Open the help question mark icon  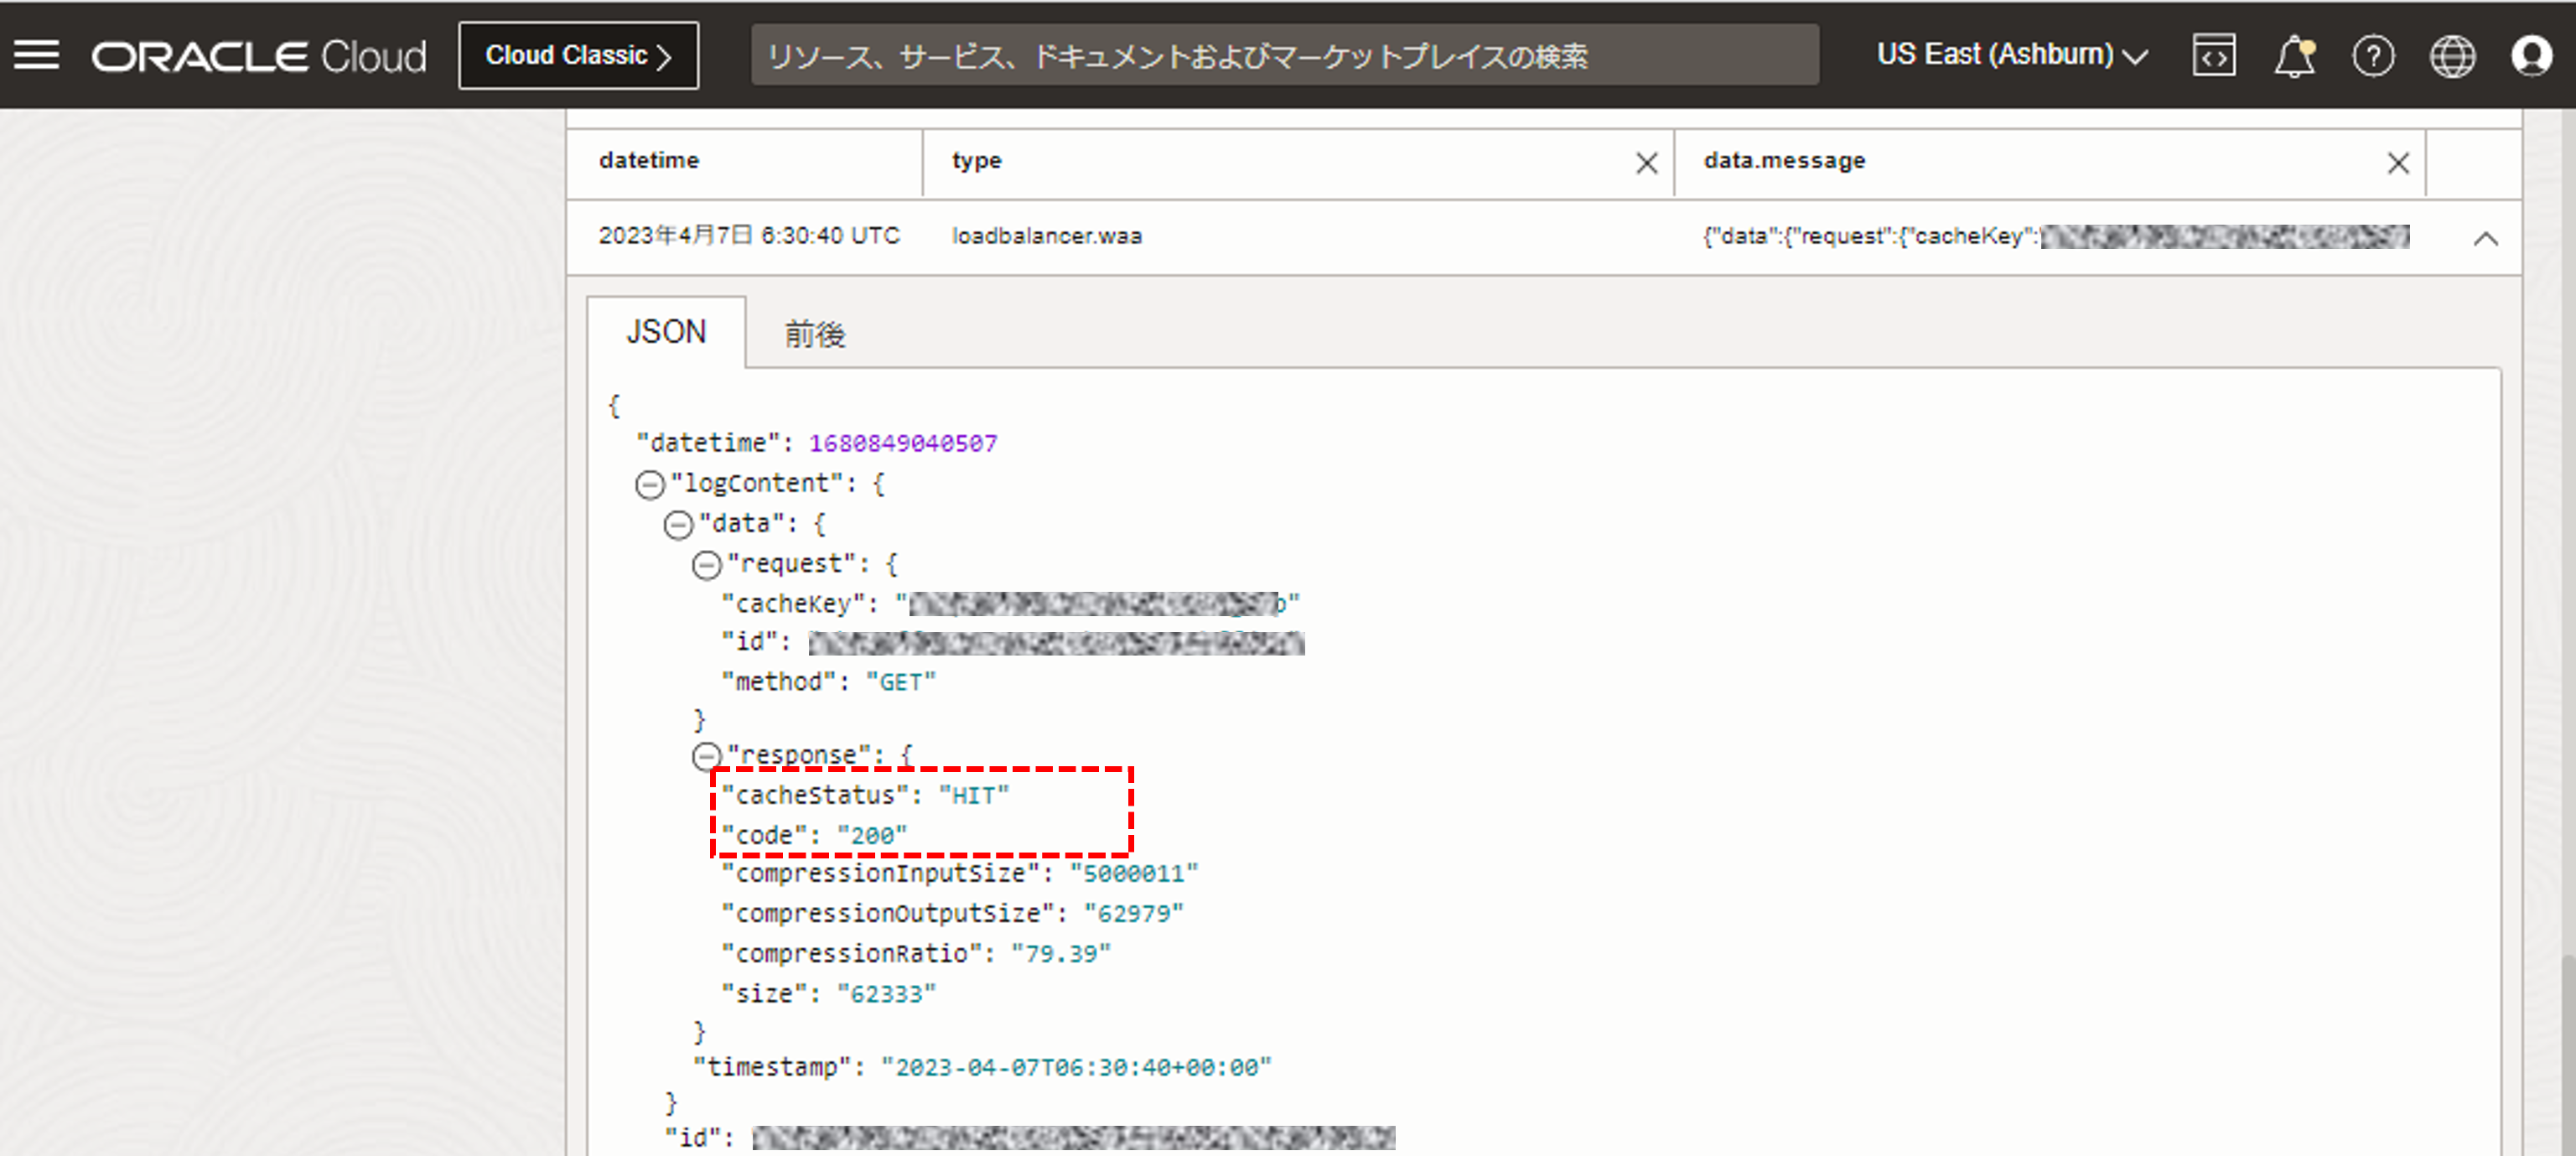2373,56
